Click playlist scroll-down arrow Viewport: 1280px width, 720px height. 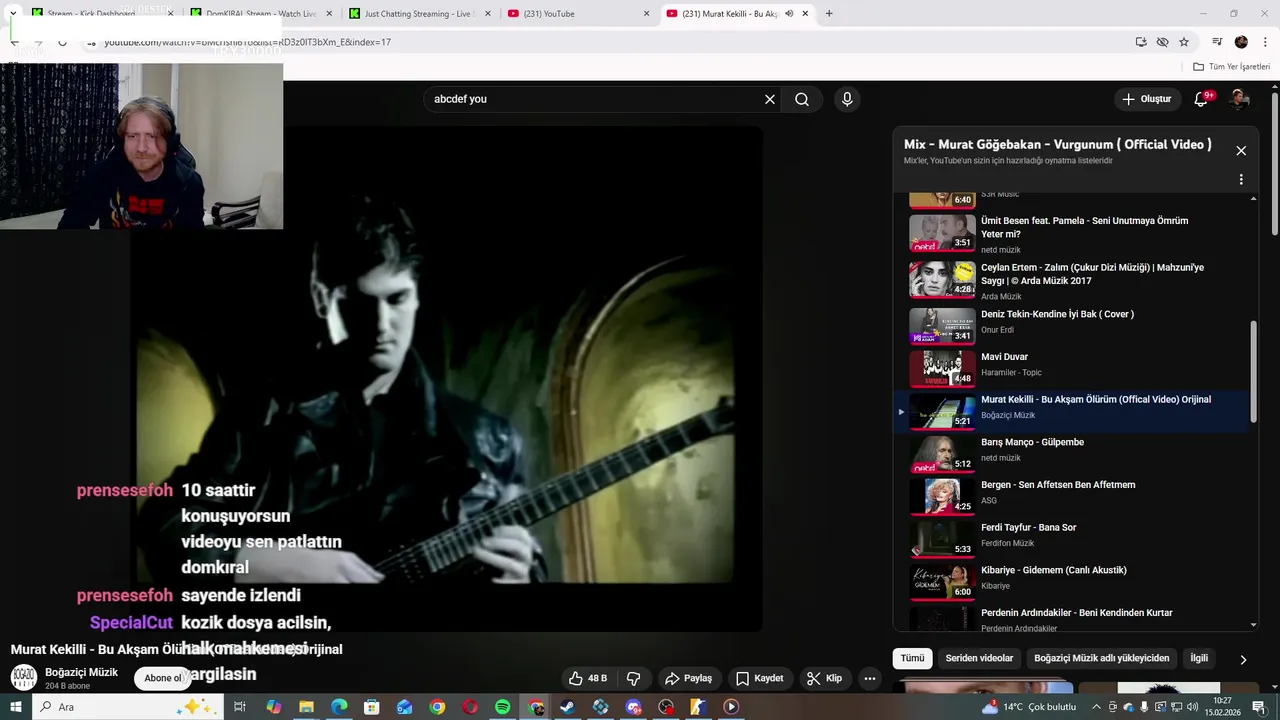pyautogui.click(x=1254, y=625)
